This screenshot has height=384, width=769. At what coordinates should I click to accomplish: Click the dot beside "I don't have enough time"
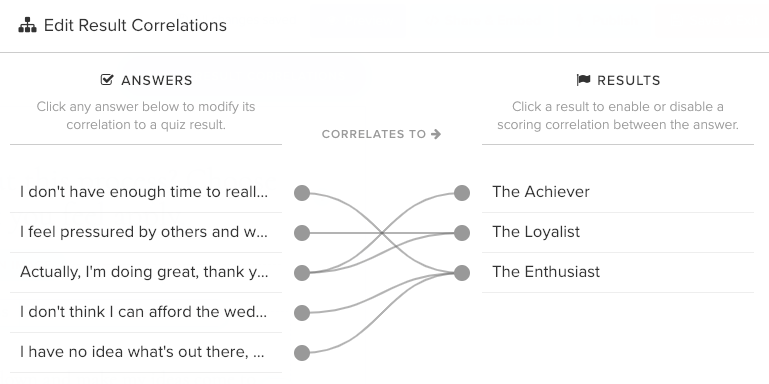click(302, 193)
